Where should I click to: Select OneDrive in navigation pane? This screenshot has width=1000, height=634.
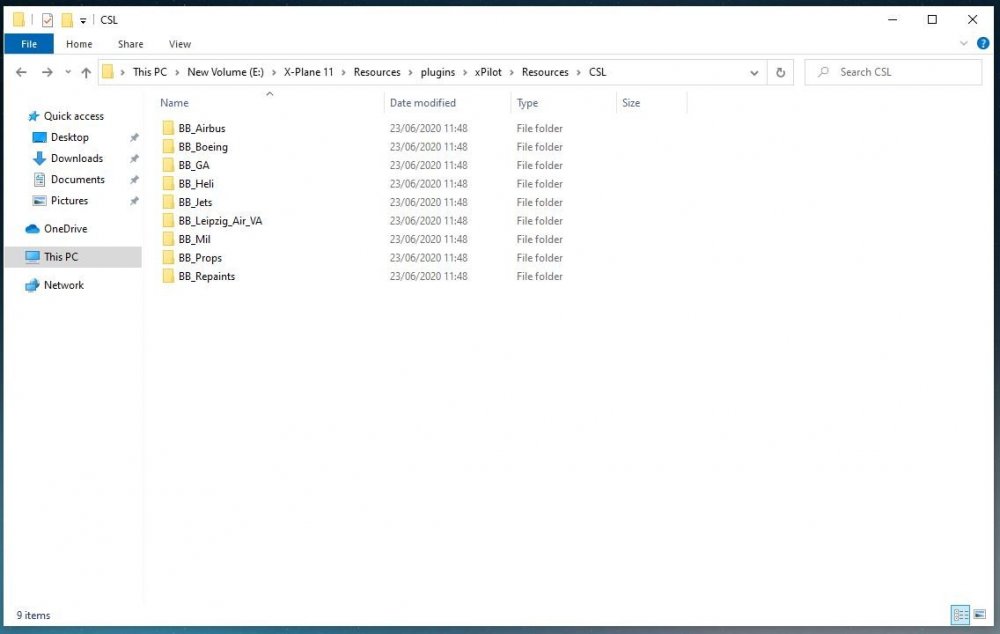click(65, 229)
